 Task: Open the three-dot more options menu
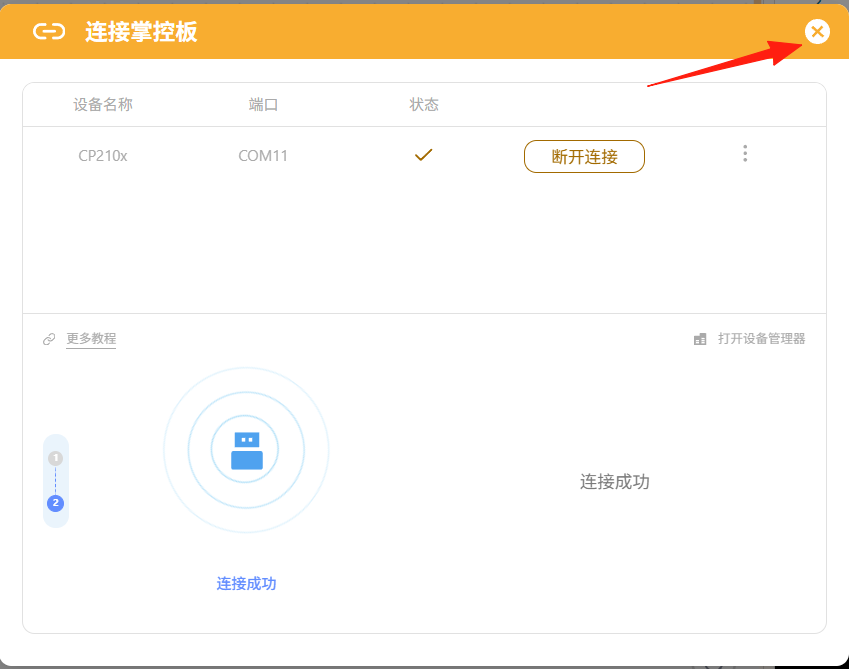(744, 154)
